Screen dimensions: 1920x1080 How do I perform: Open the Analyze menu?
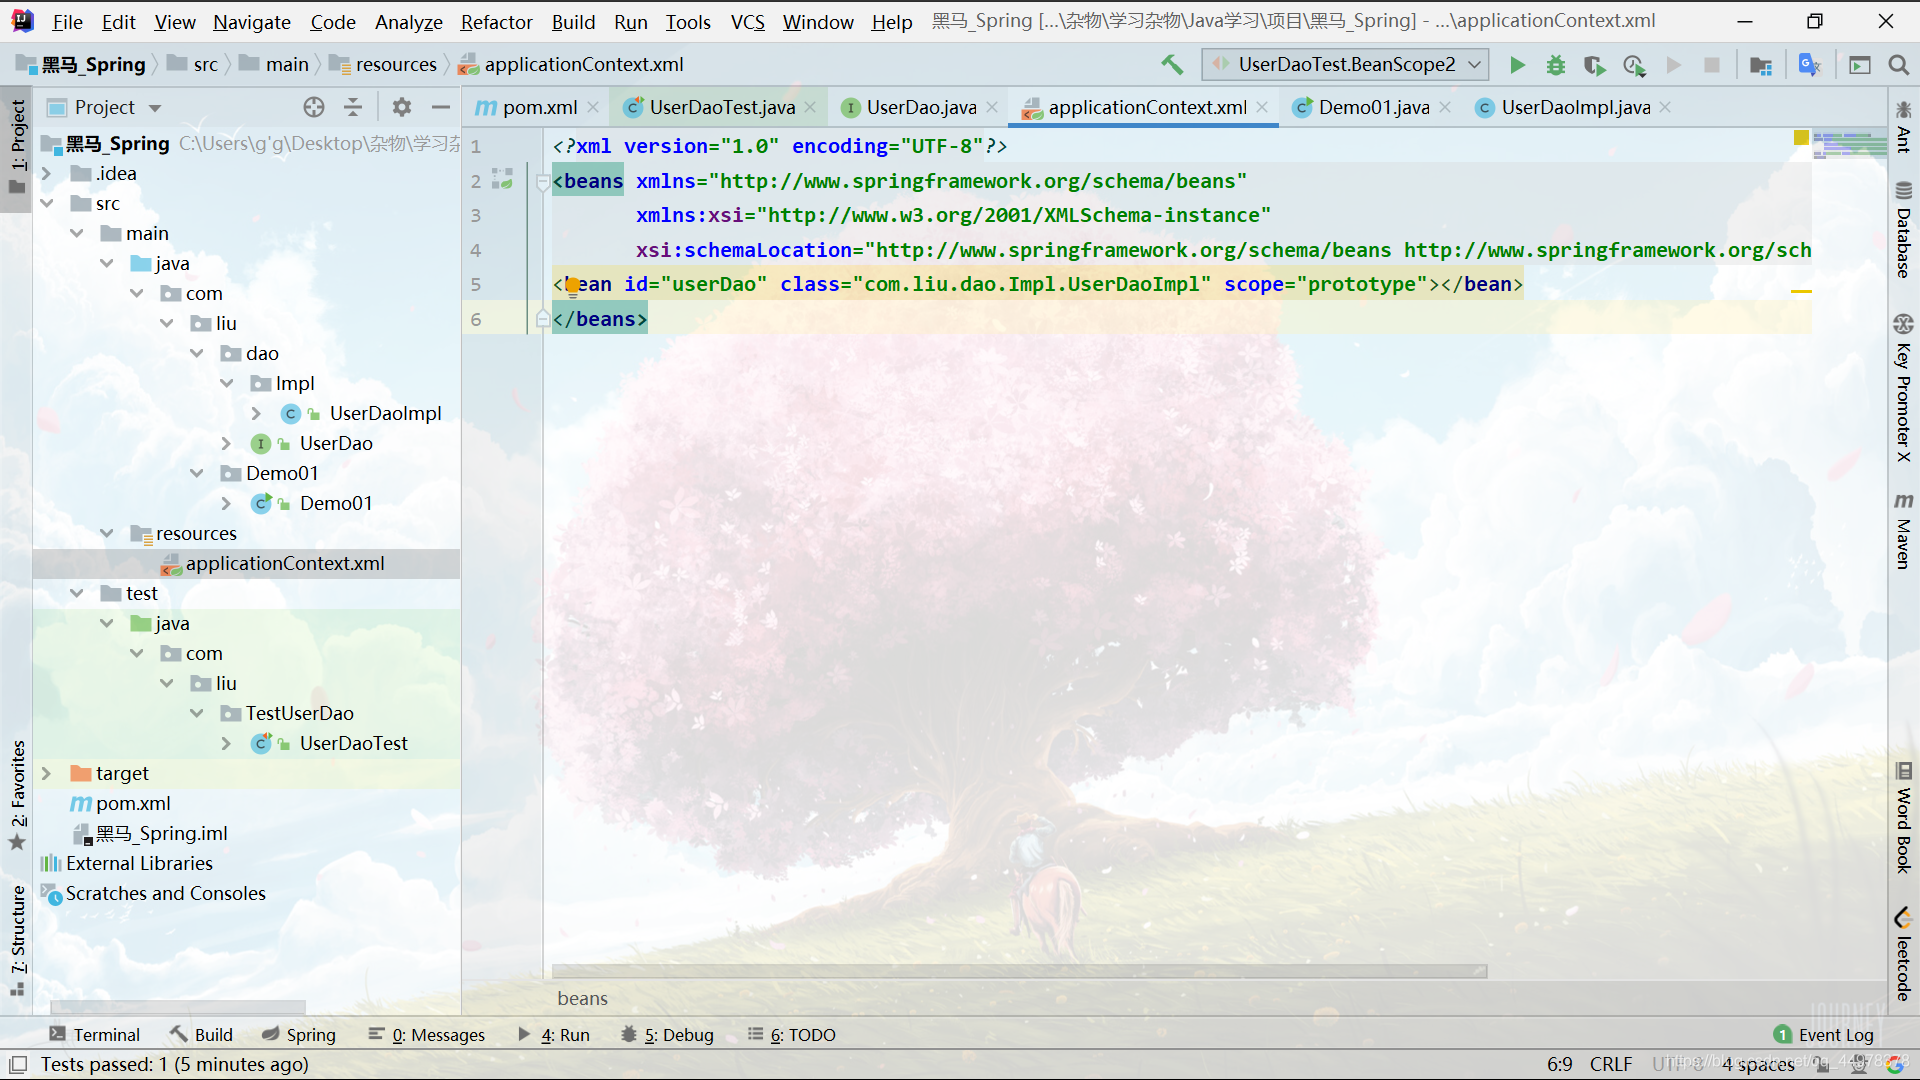408,21
